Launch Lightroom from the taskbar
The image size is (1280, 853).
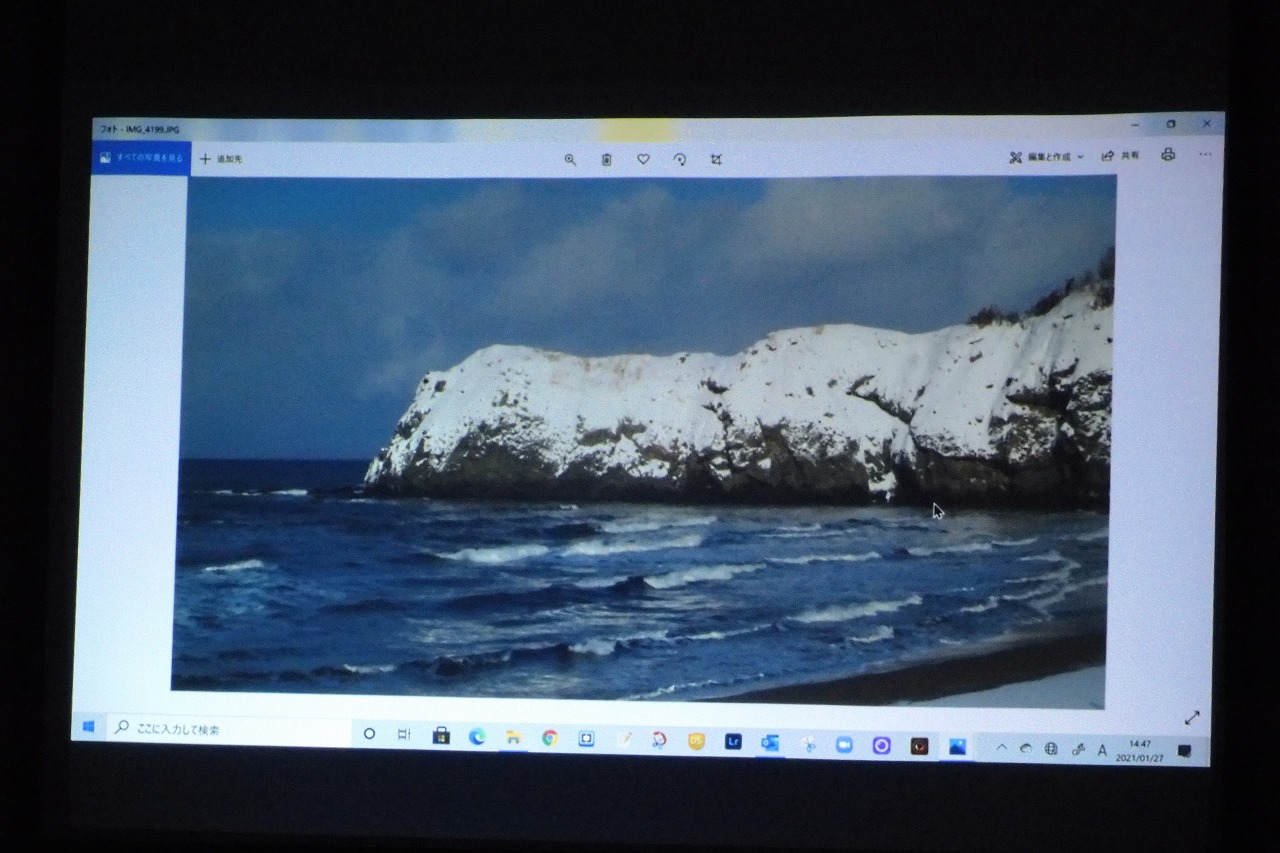[733, 741]
